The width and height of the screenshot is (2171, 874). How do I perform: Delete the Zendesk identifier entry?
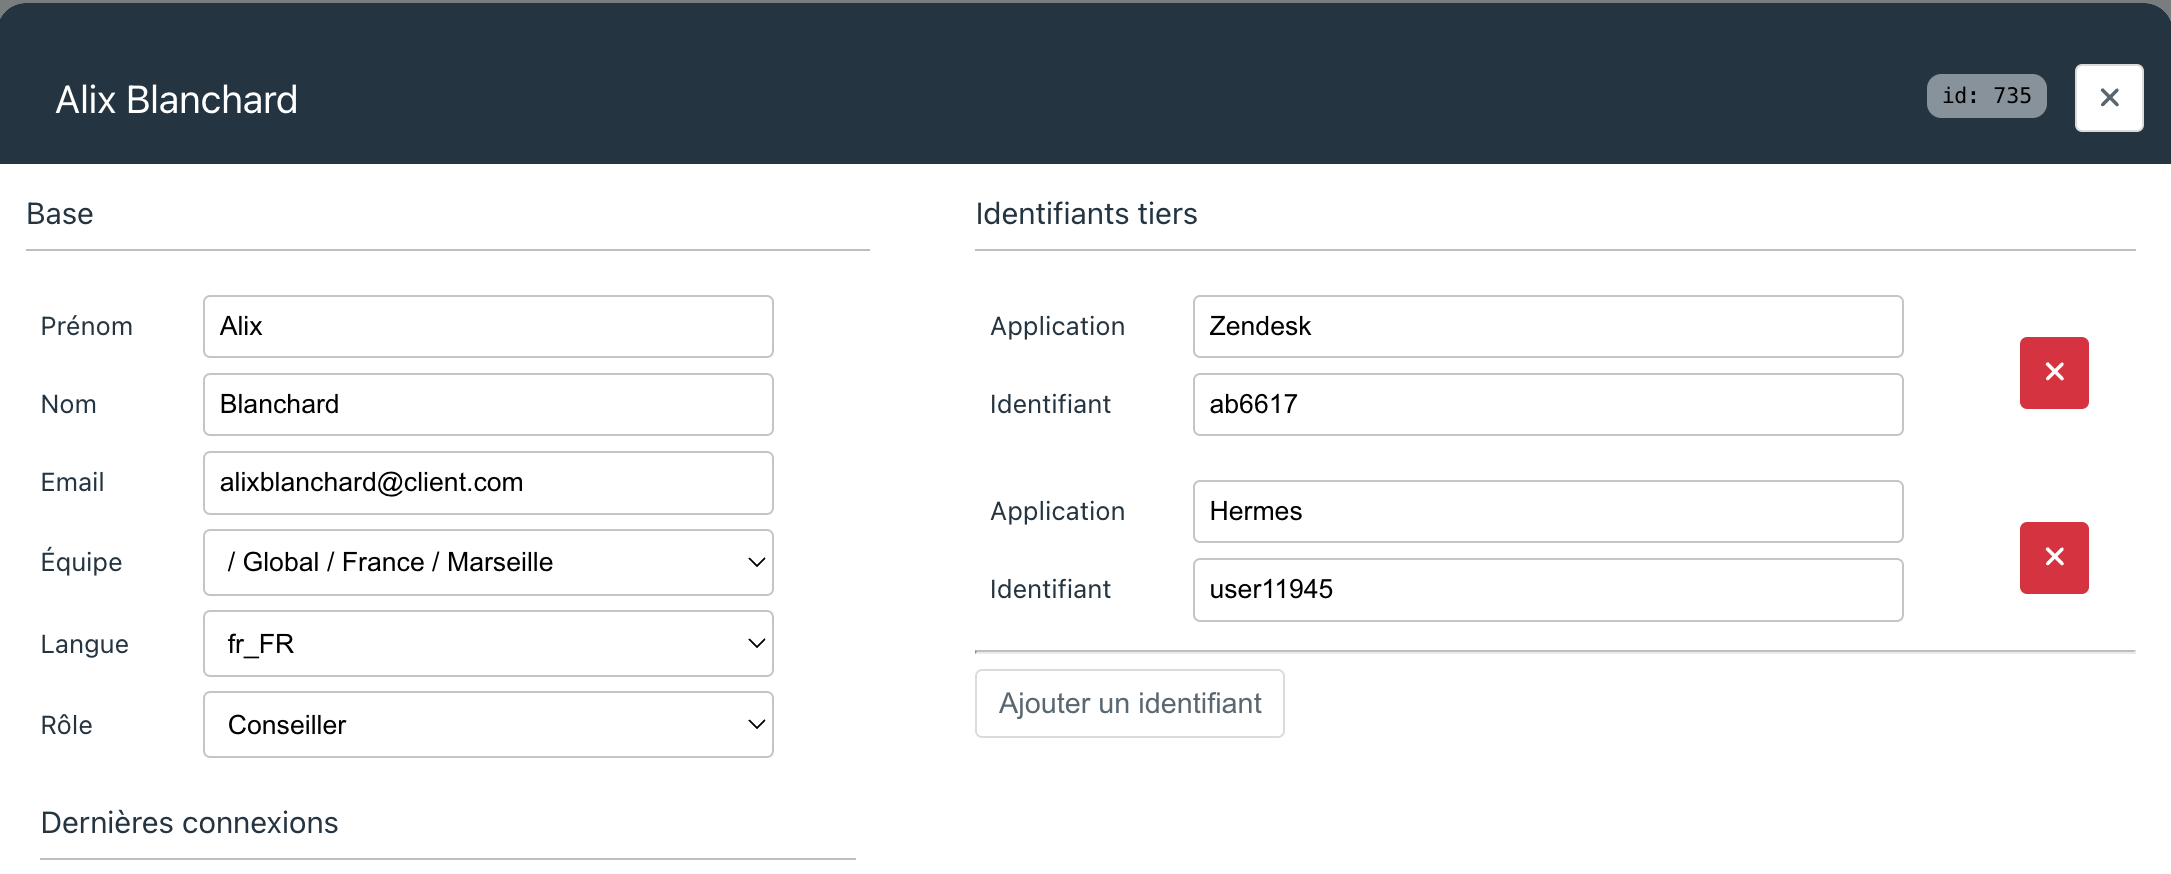2054,372
